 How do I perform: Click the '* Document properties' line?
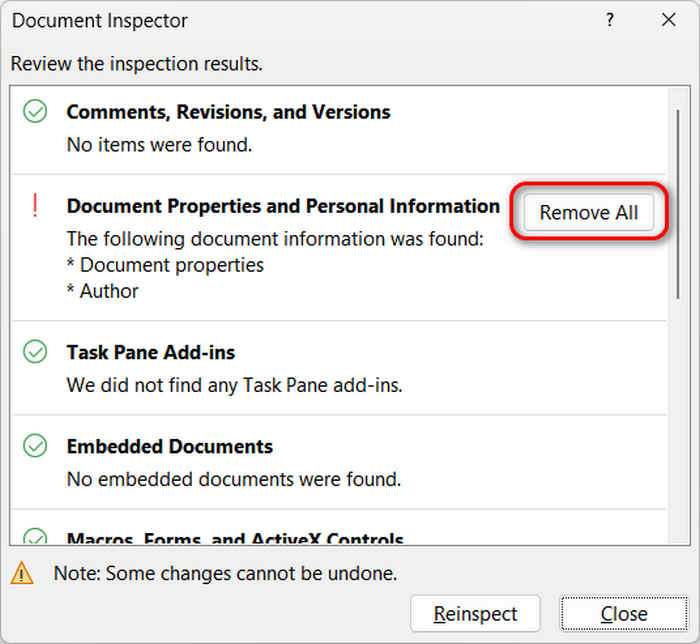coord(165,265)
